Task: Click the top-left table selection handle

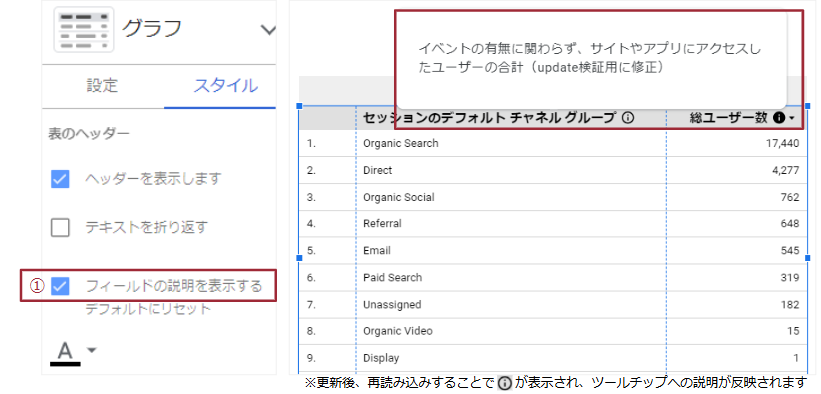Action: [299, 106]
